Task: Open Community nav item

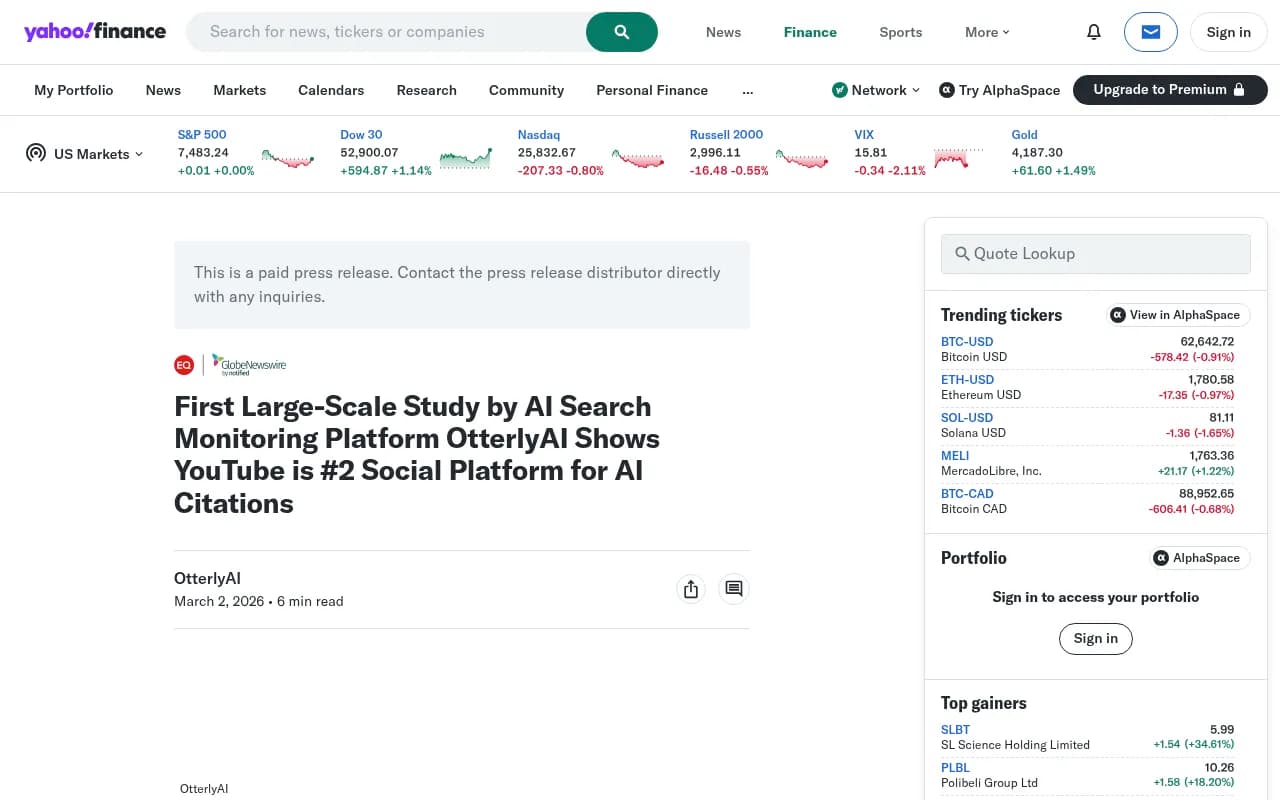Action: tap(526, 90)
